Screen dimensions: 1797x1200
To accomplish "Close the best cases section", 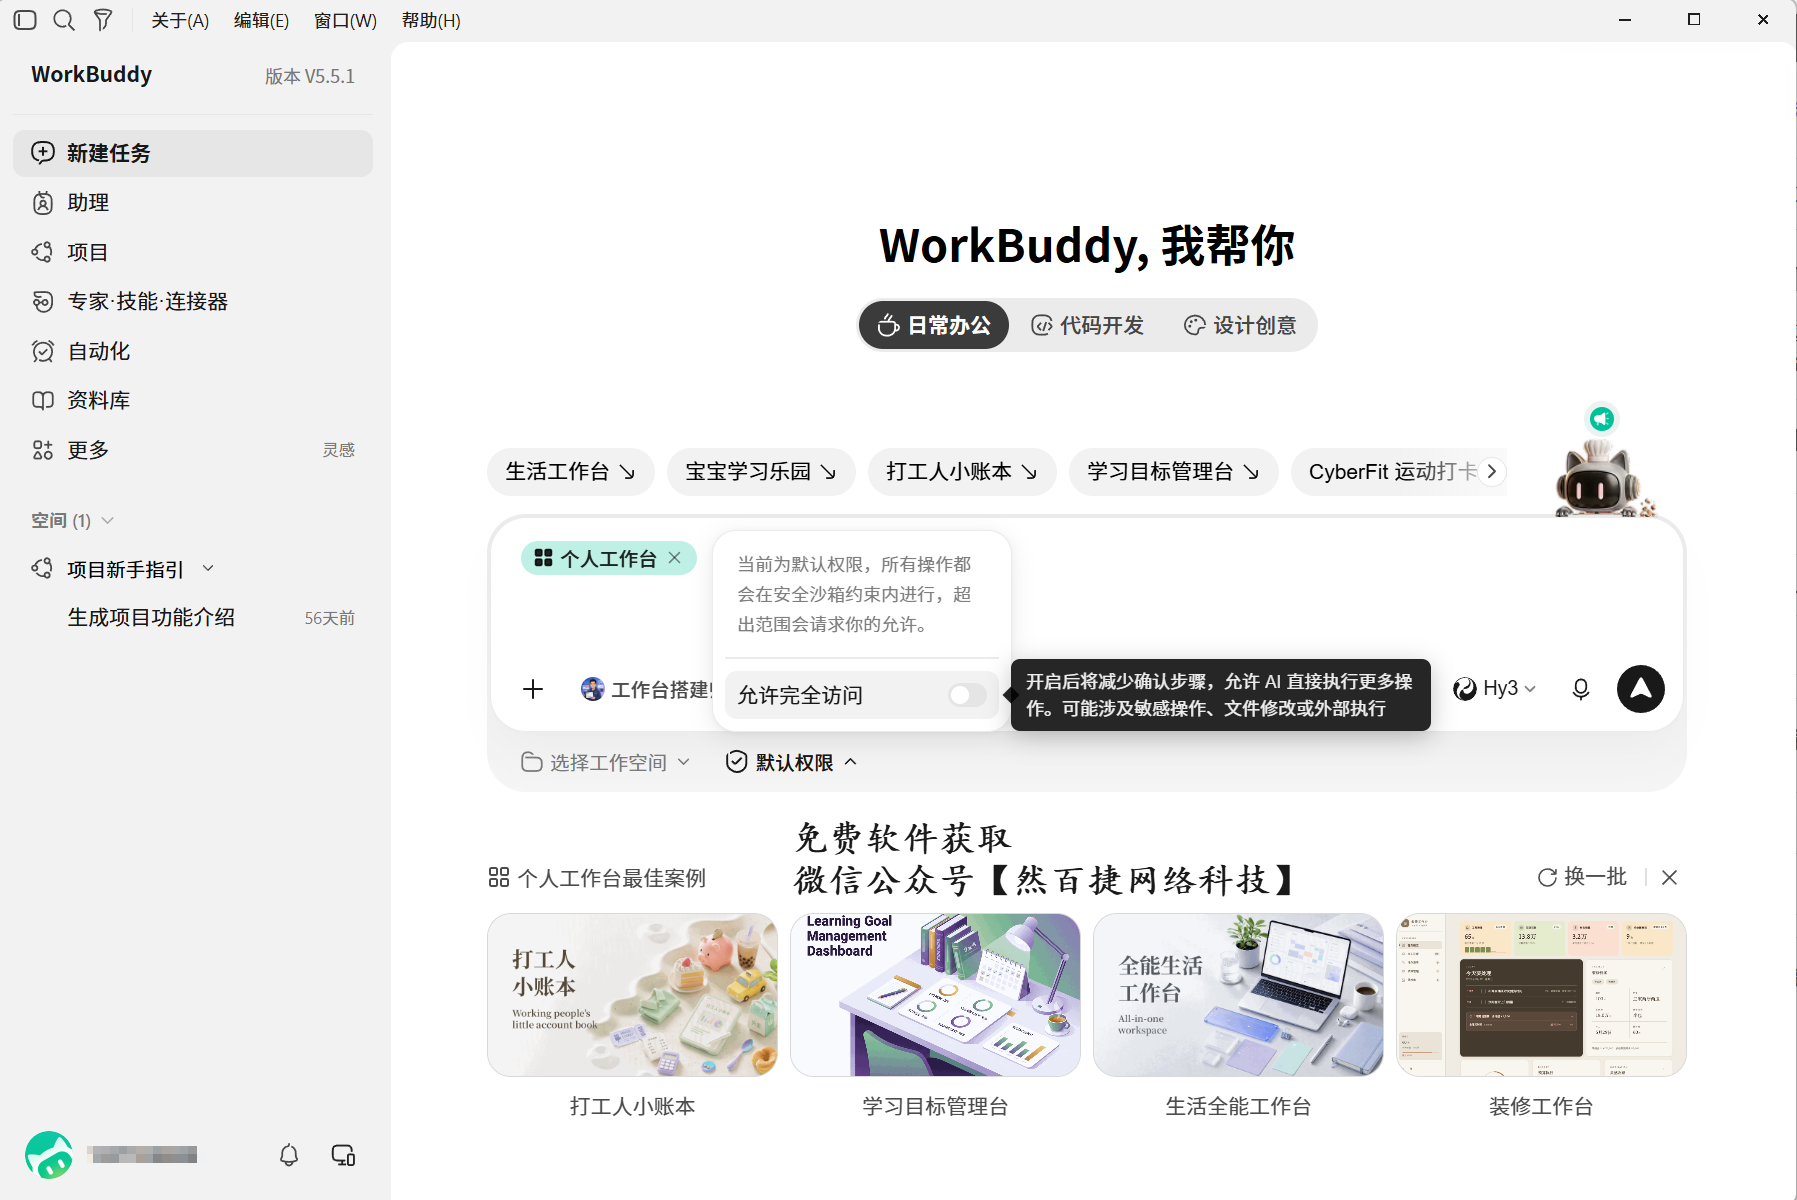I will pos(1669,877).
